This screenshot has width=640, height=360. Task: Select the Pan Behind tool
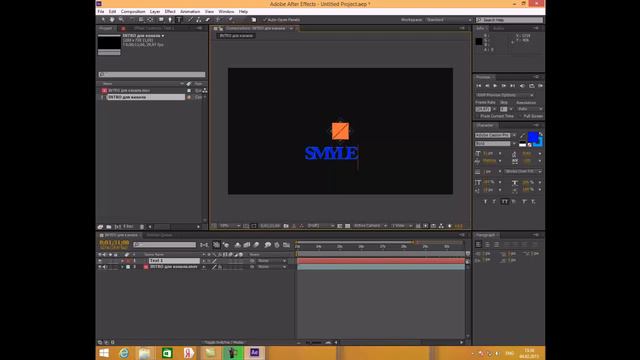(150, 20)
